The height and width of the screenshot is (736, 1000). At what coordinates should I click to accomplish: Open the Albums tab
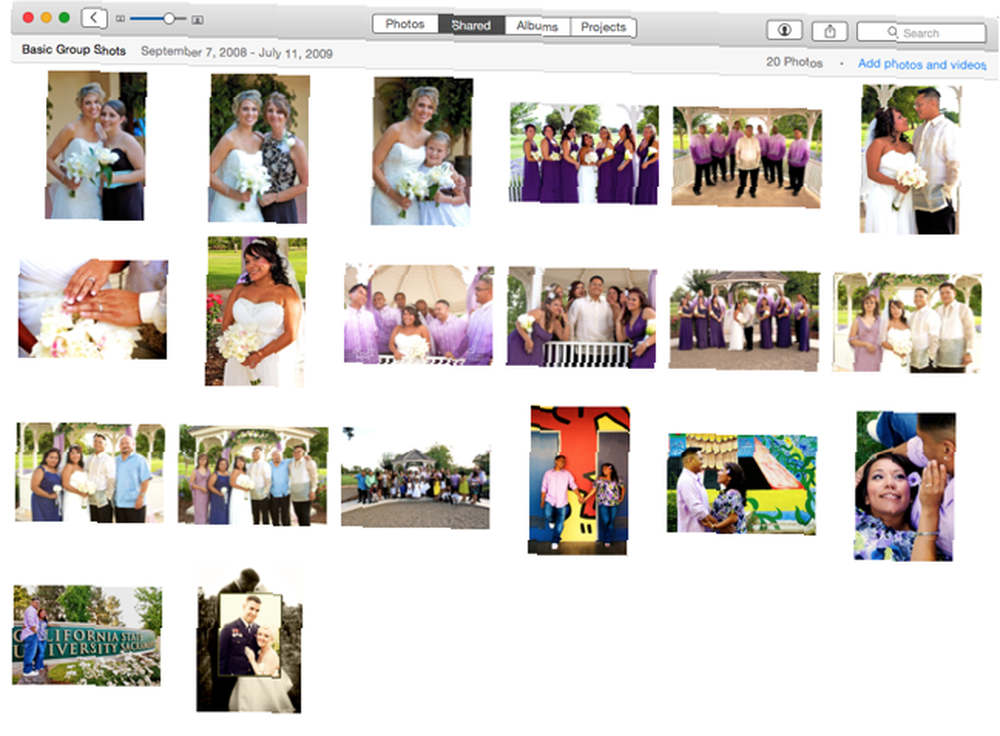[537, 26]
